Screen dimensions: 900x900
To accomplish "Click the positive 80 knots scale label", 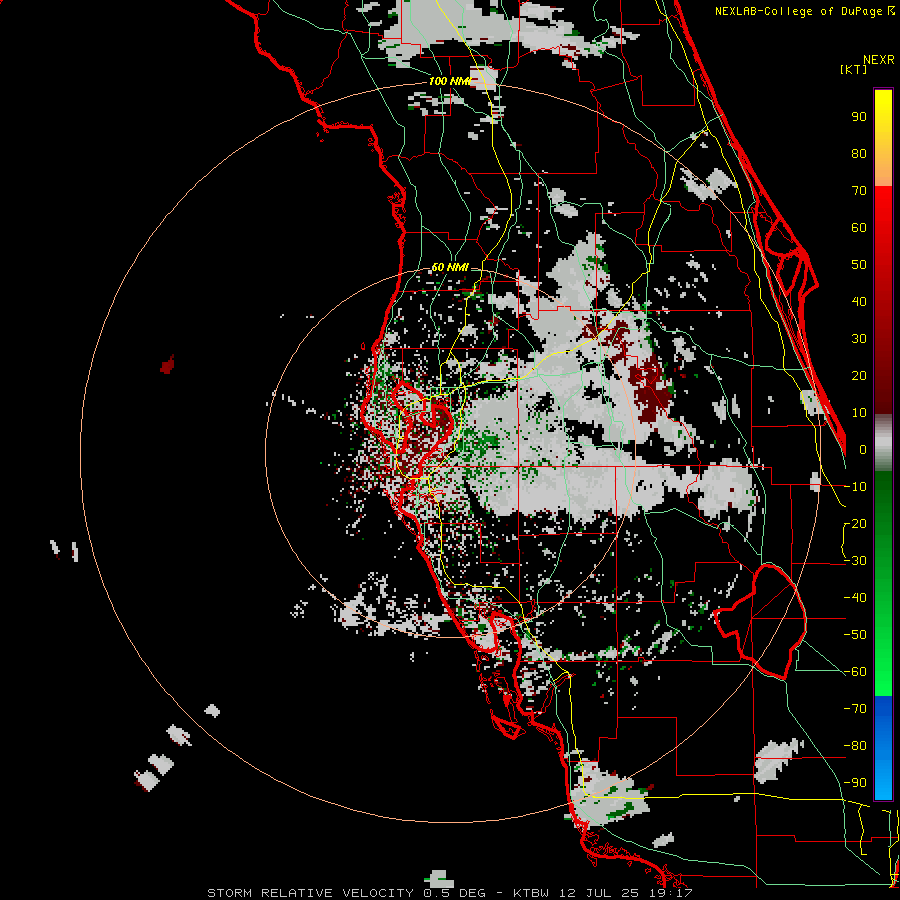I will [859, 154].
